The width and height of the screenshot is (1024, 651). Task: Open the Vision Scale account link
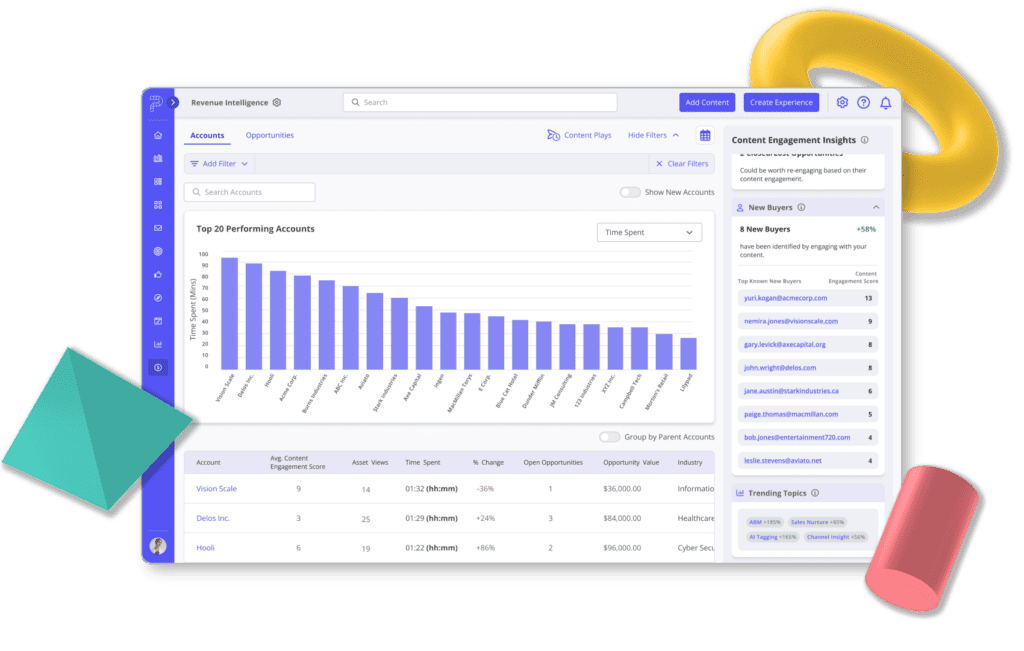click(x=216, y=489)
